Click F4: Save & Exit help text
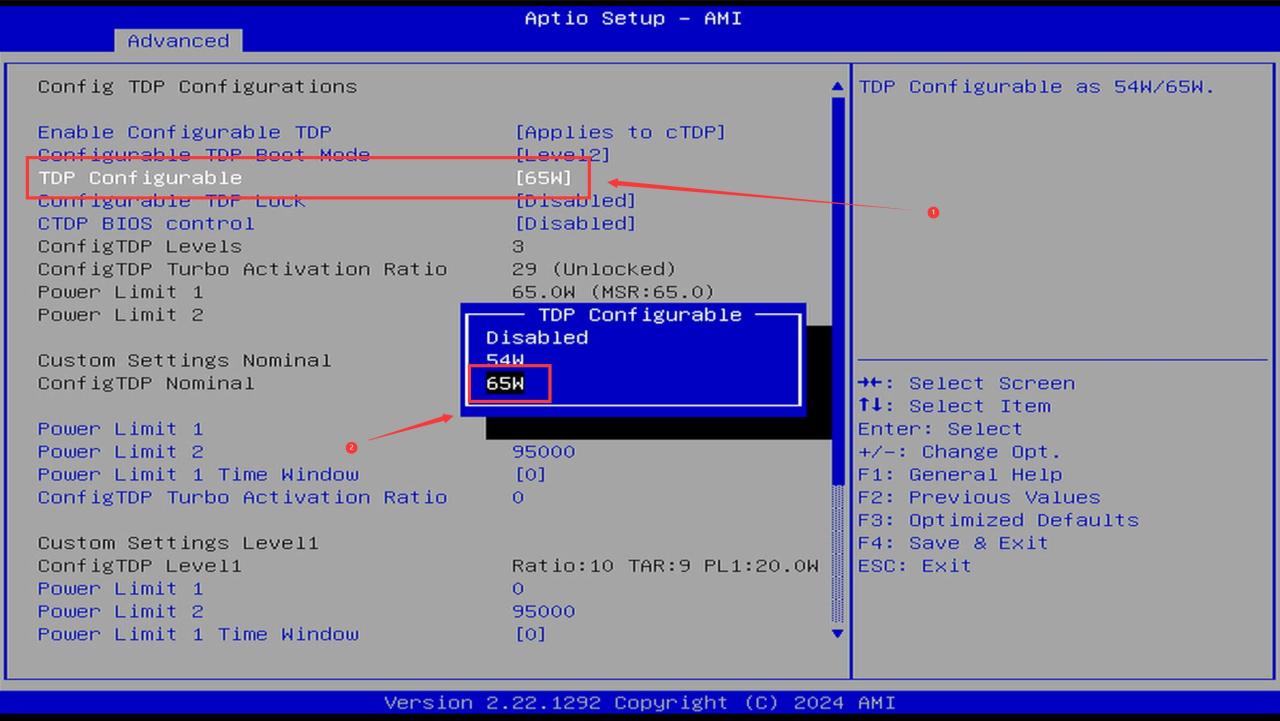 click(953, 543)
